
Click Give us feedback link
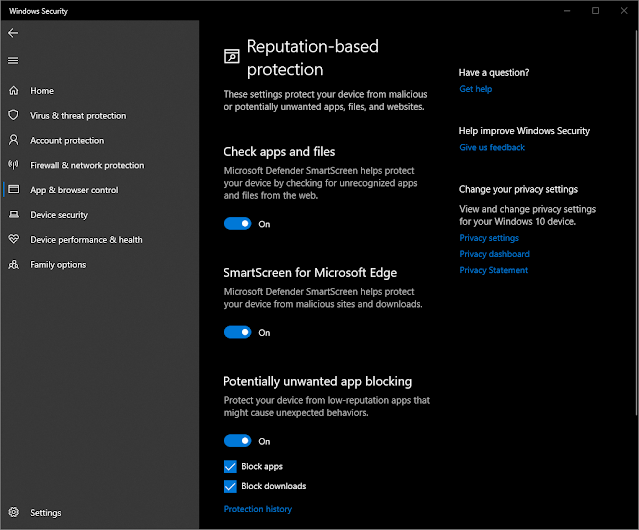[492, 147]
